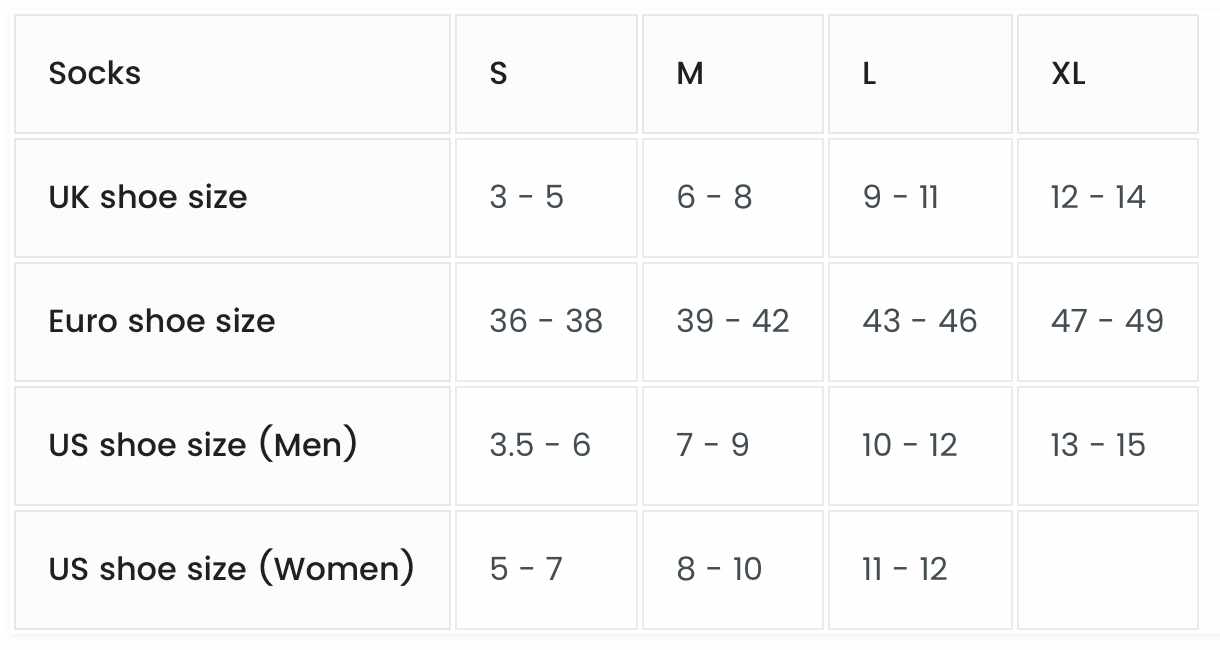Click the UK shoe size row label
Image resolution: width=1220 pixels, height=650 pixels.
(232, 198)
